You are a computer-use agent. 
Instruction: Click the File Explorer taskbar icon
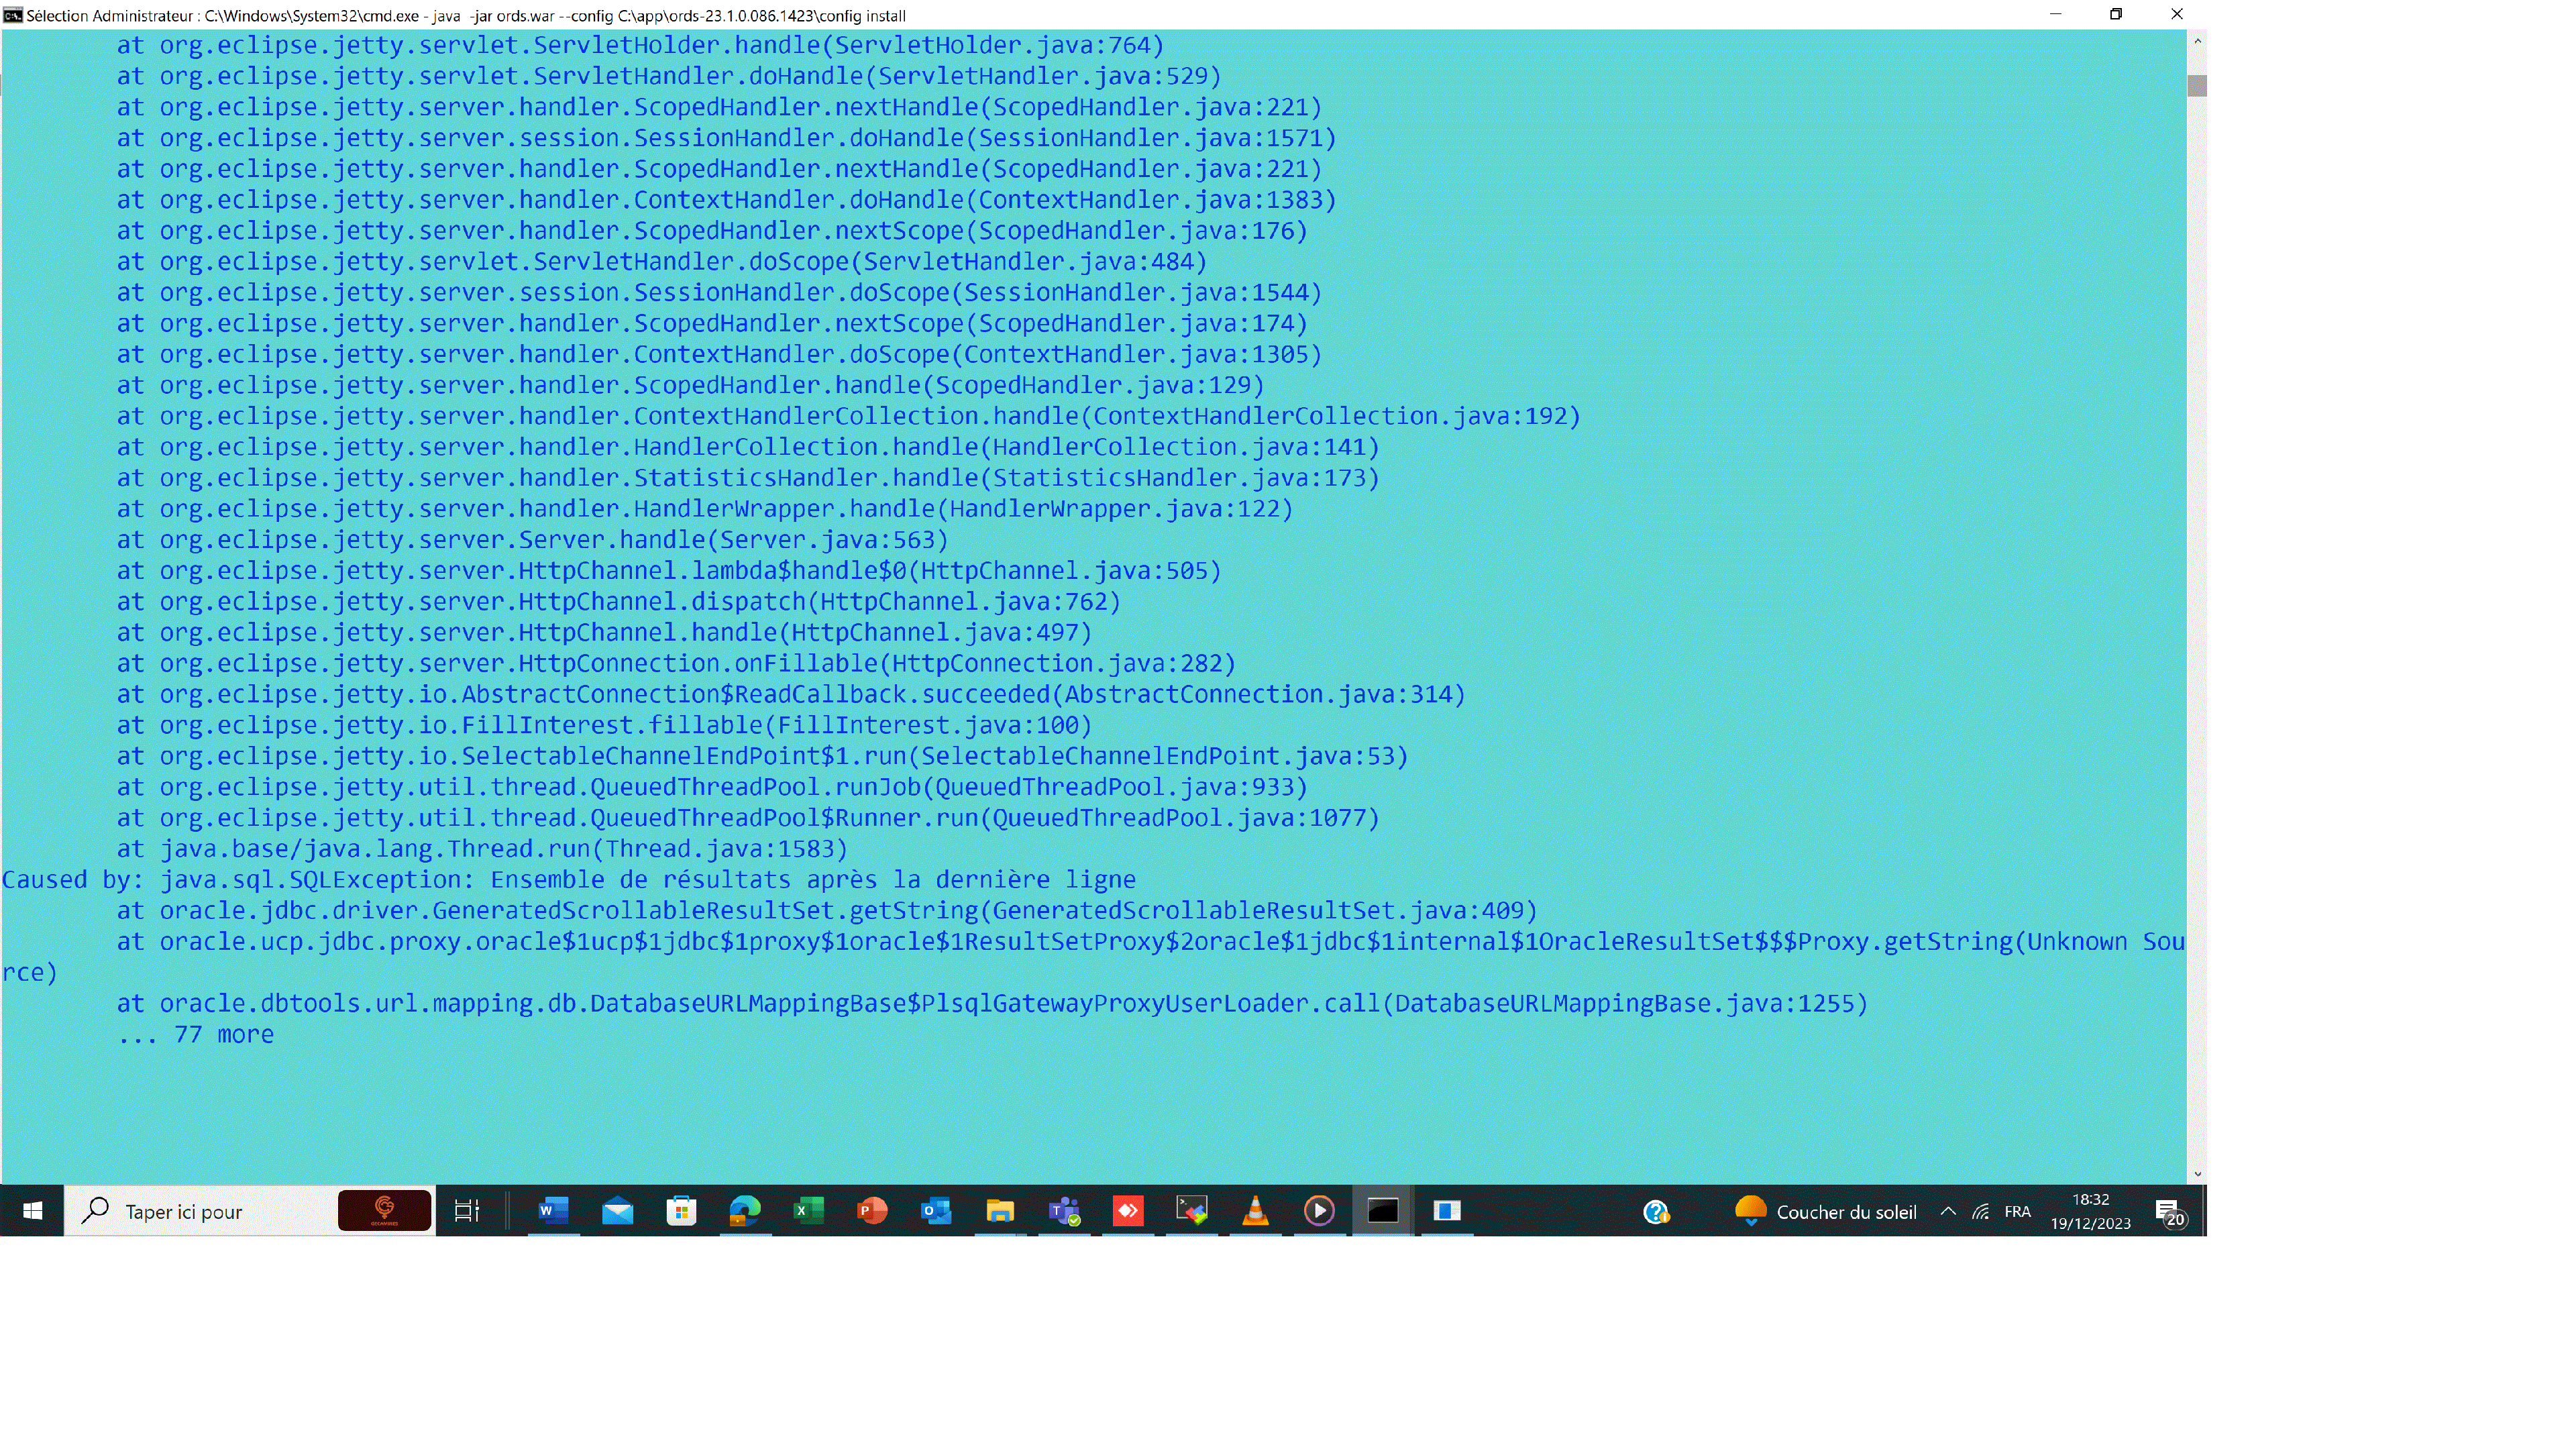coord(1000,1210)
